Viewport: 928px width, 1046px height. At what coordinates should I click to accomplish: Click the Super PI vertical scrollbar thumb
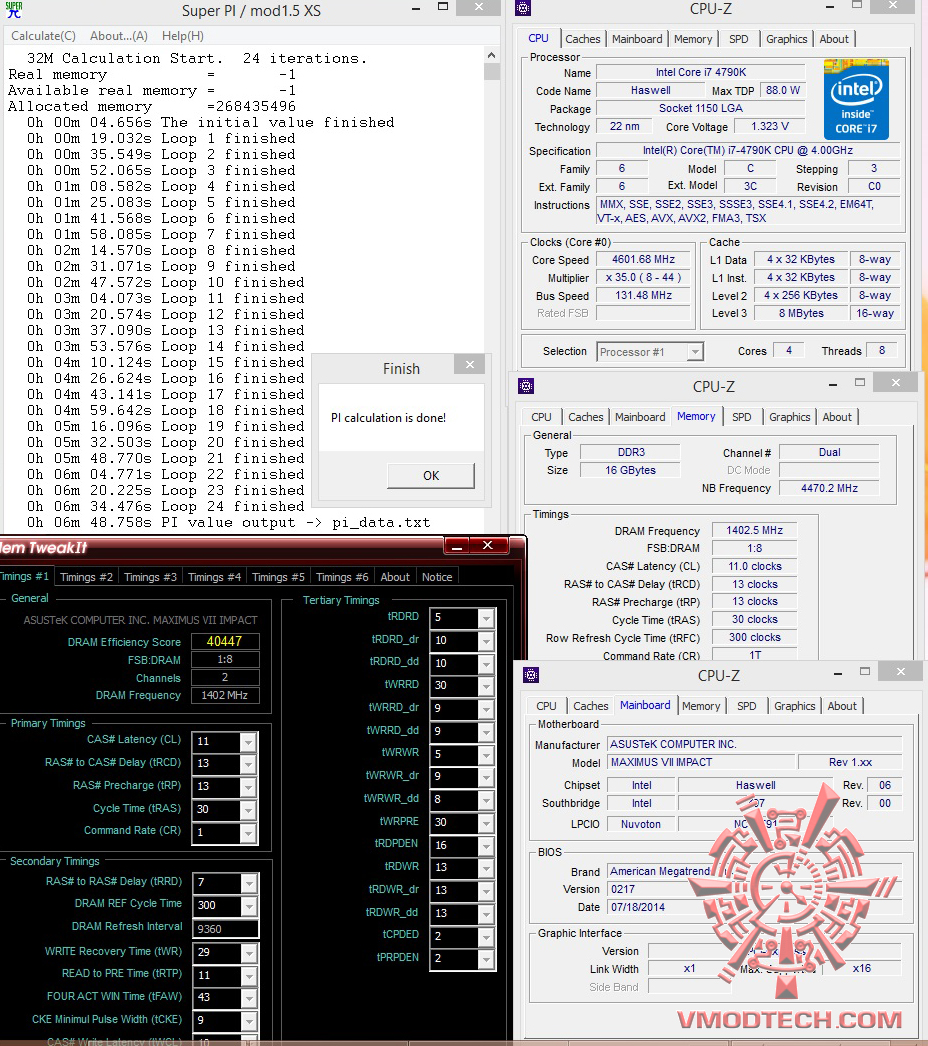click(492, 71)
